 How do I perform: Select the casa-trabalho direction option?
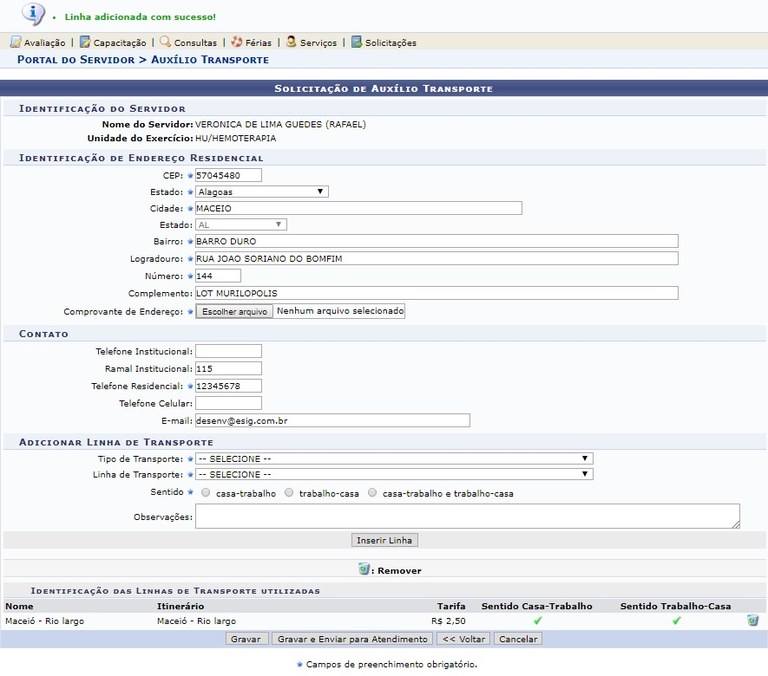click(x=206, y=493)
